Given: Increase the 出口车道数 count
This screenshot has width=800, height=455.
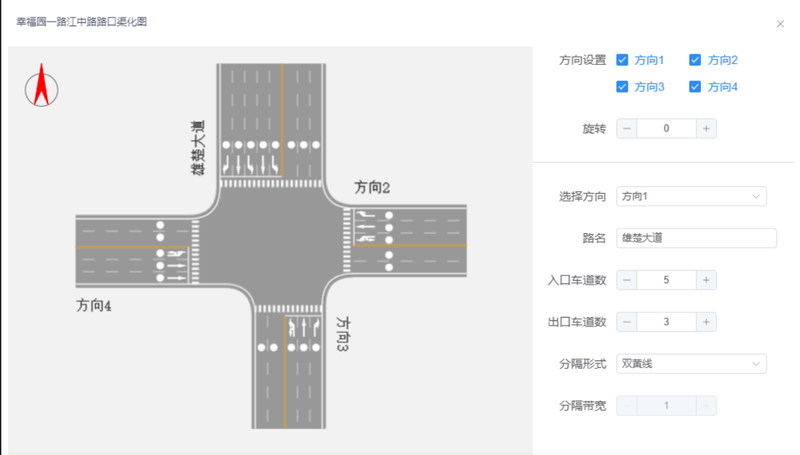Looking at the screenshot, I should point(706,322).
